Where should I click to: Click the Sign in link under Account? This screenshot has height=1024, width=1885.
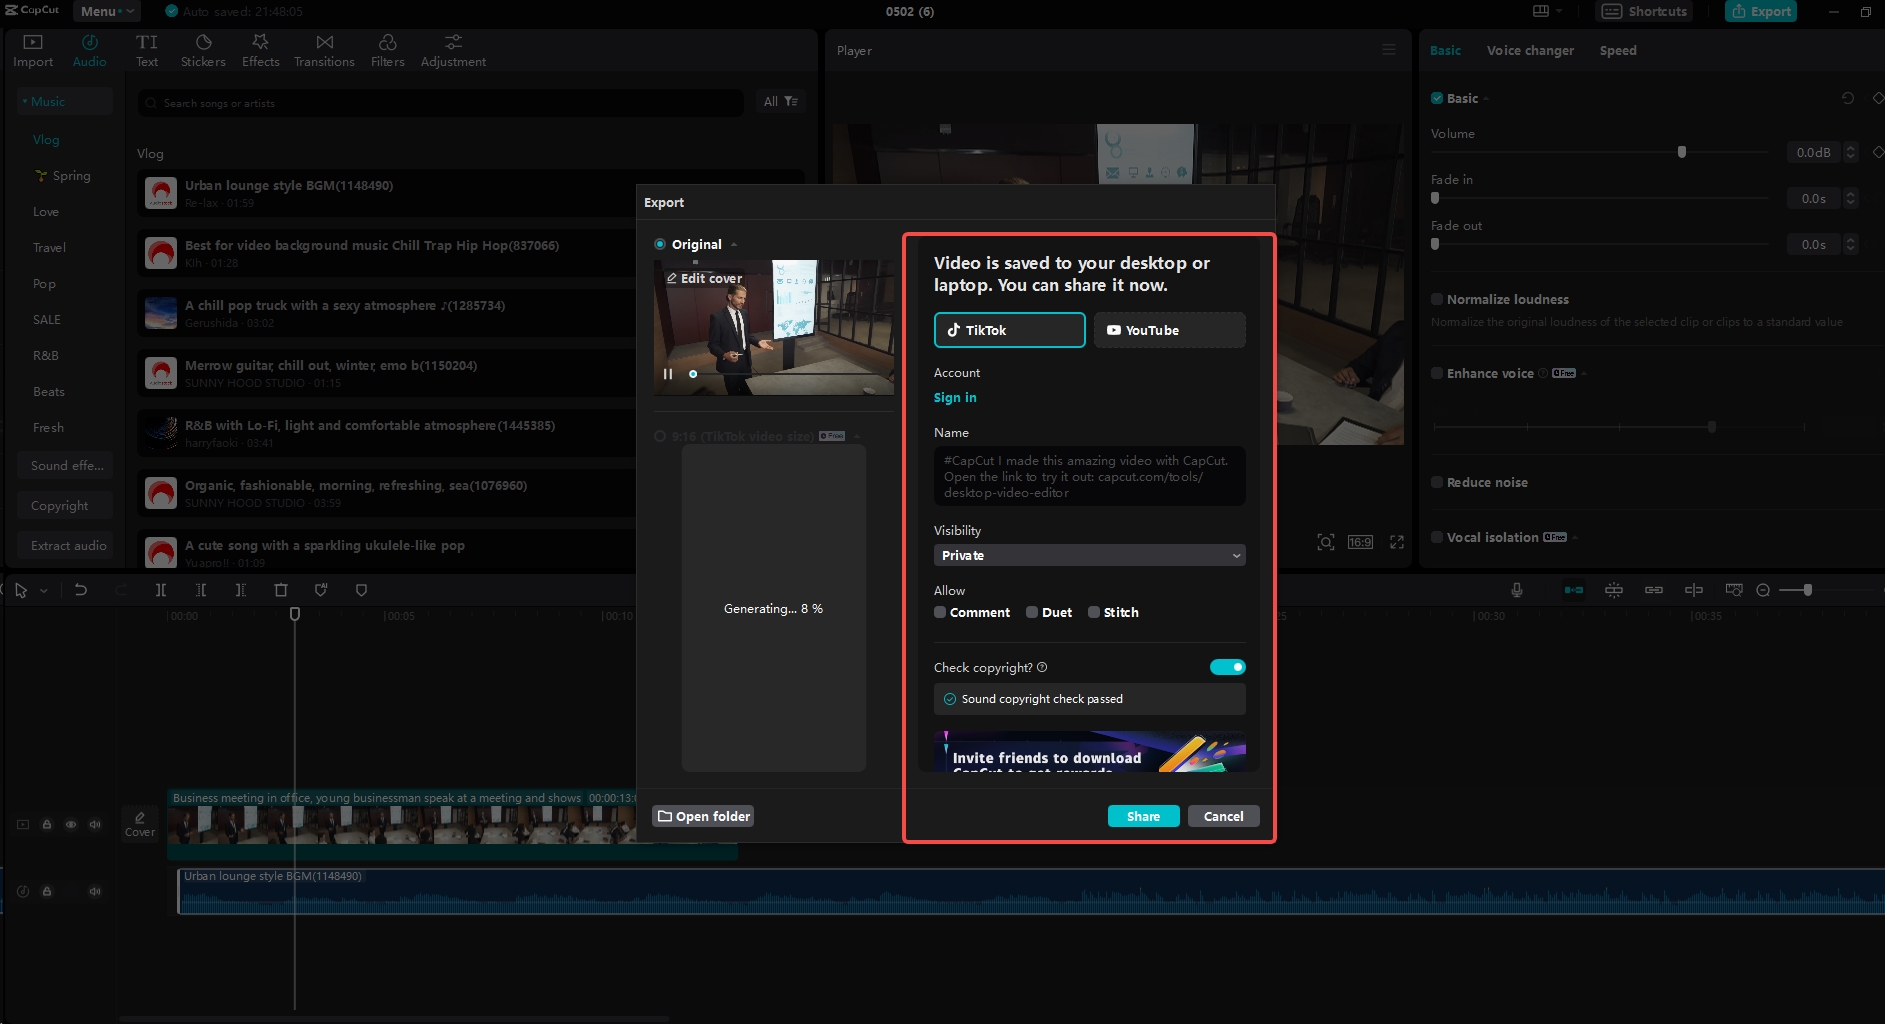[955, 397]
